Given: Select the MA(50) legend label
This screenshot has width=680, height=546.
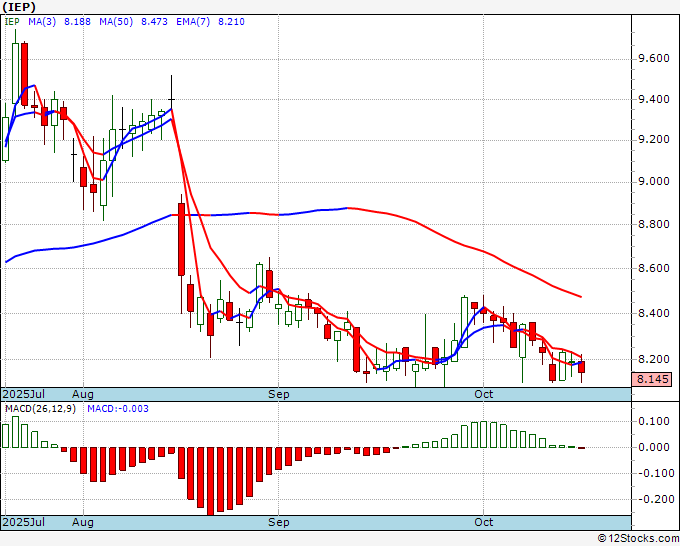Looking at the screenshot, I should [116, 22].
